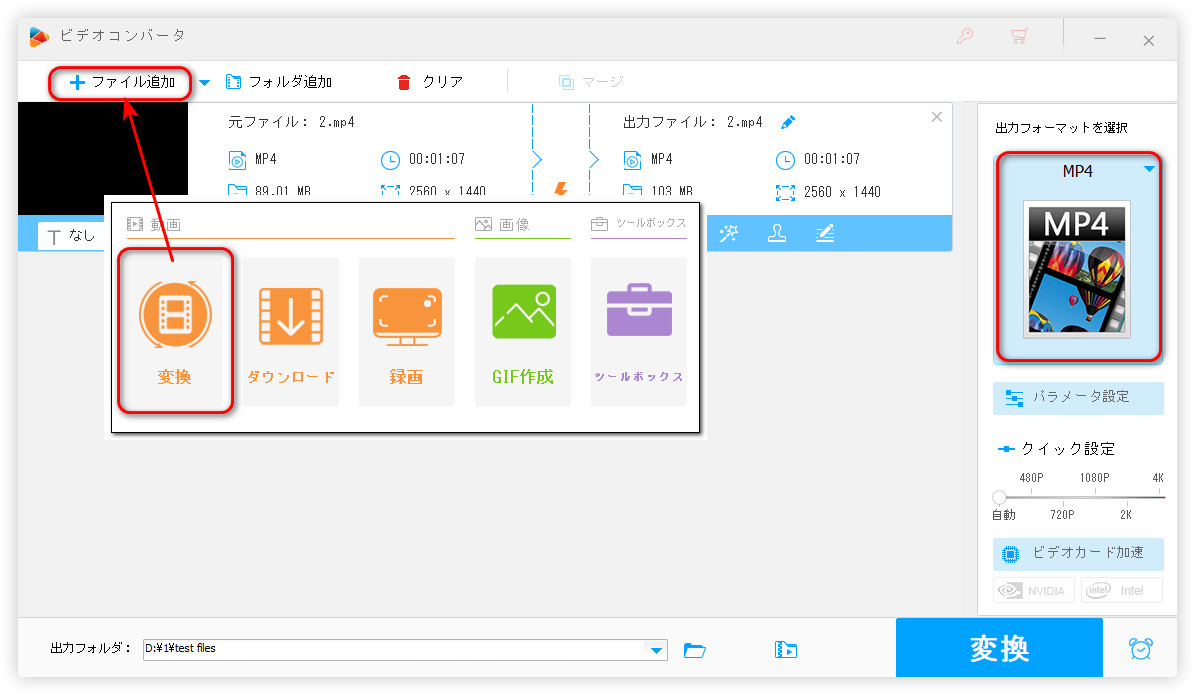Launch the 録画 screen recorder
The height and width of the screenshot is (695, 1195).
click(x=406, y=316)
